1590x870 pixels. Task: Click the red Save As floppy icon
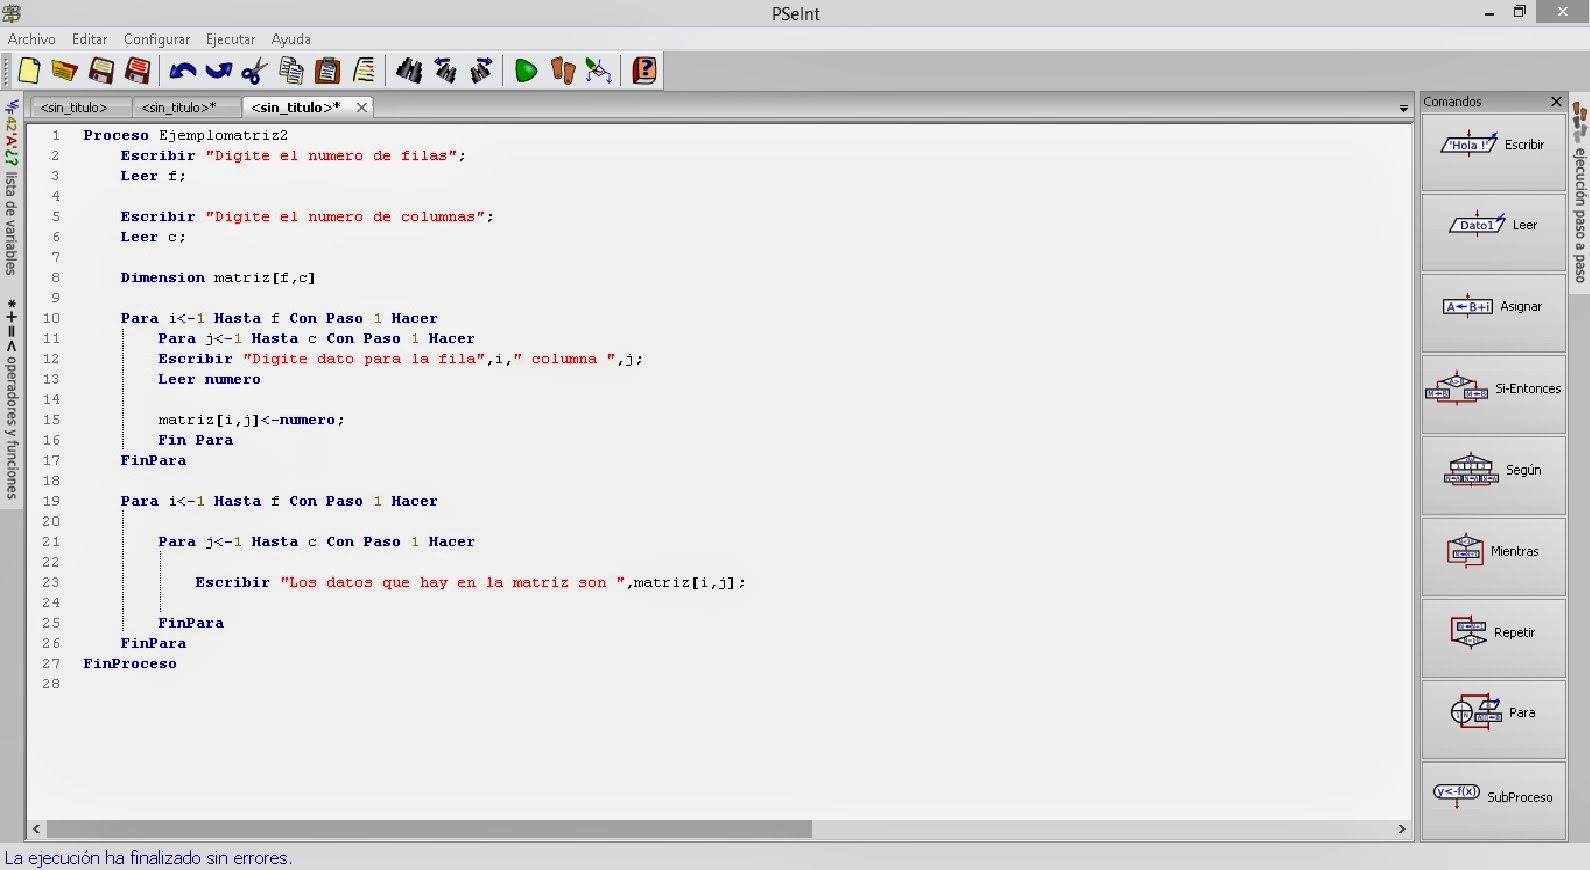[137, 71]
